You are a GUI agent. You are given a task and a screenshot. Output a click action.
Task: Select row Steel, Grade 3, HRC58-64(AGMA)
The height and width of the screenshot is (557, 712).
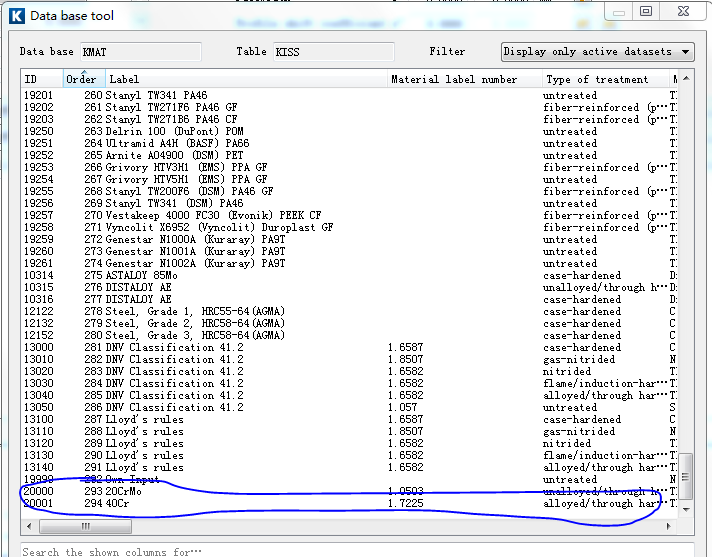point(350,335)
